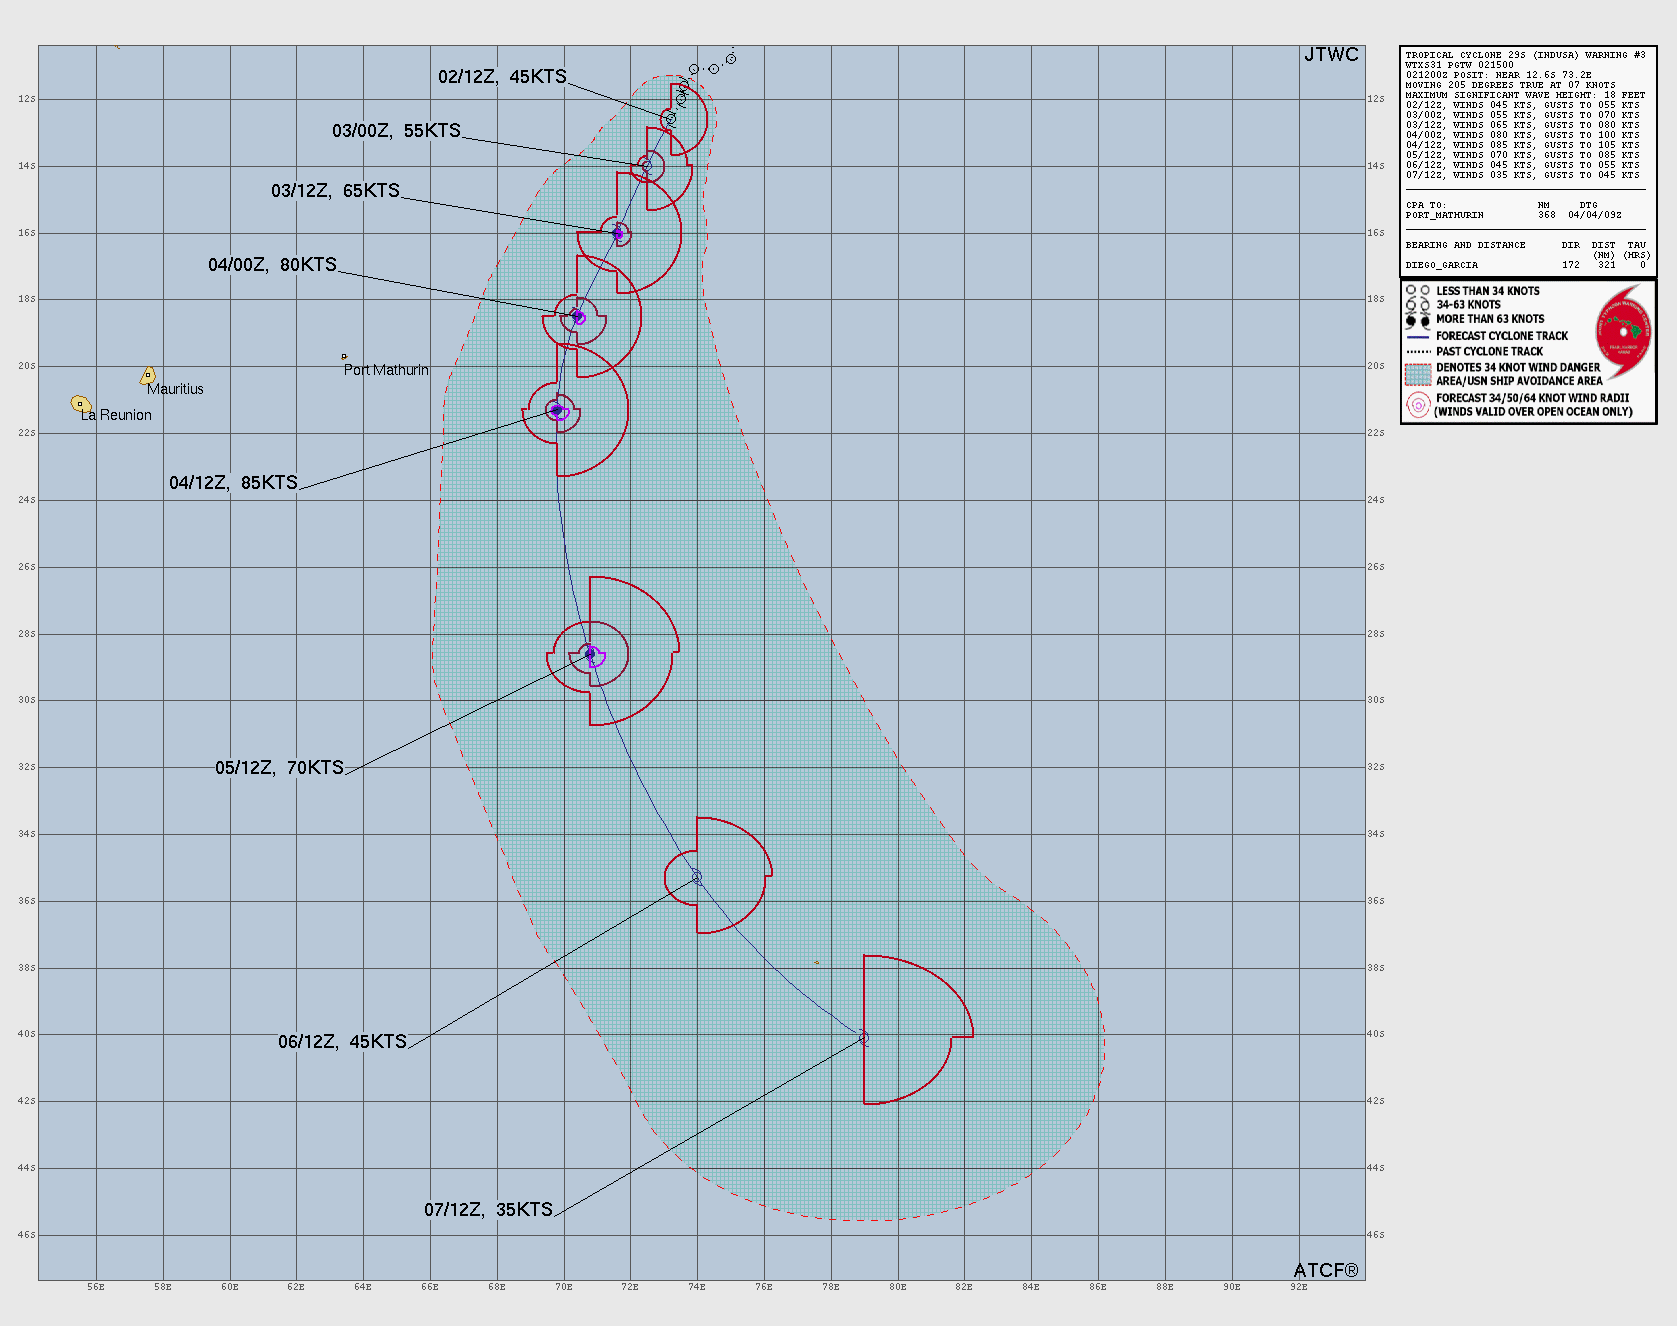The image size is (1677, 1326).
Task: Click the storm position marker for 06/12Z
Action: [x=697, y=877]
